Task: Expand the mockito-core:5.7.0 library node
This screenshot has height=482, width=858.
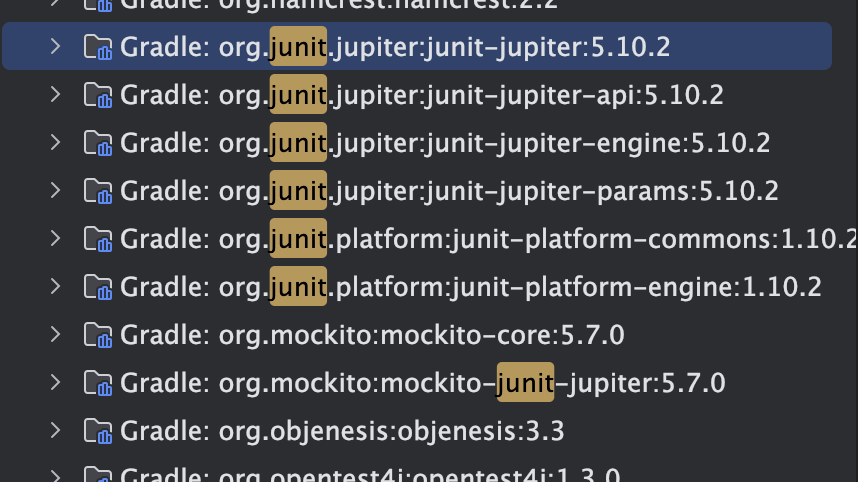Action: [x=55, y=335]
